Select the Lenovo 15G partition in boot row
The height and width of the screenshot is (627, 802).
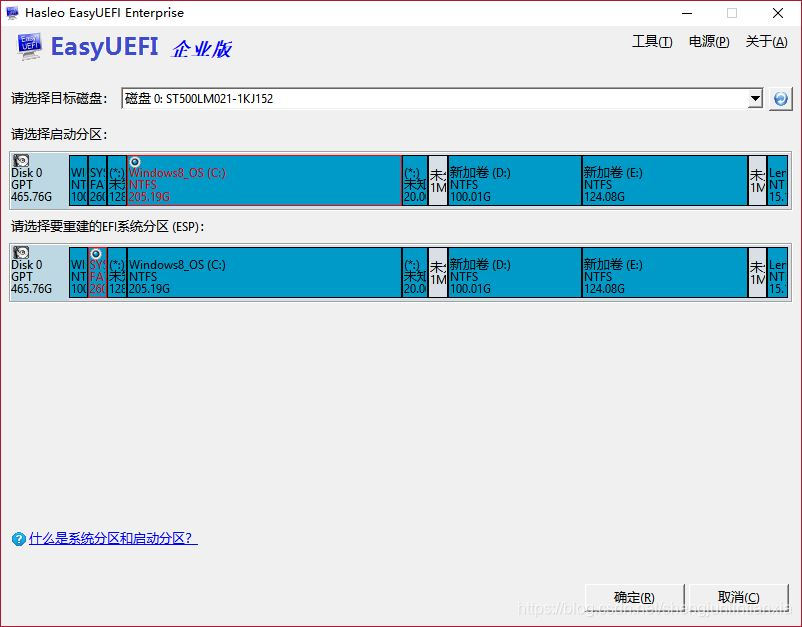pos(777,181)
